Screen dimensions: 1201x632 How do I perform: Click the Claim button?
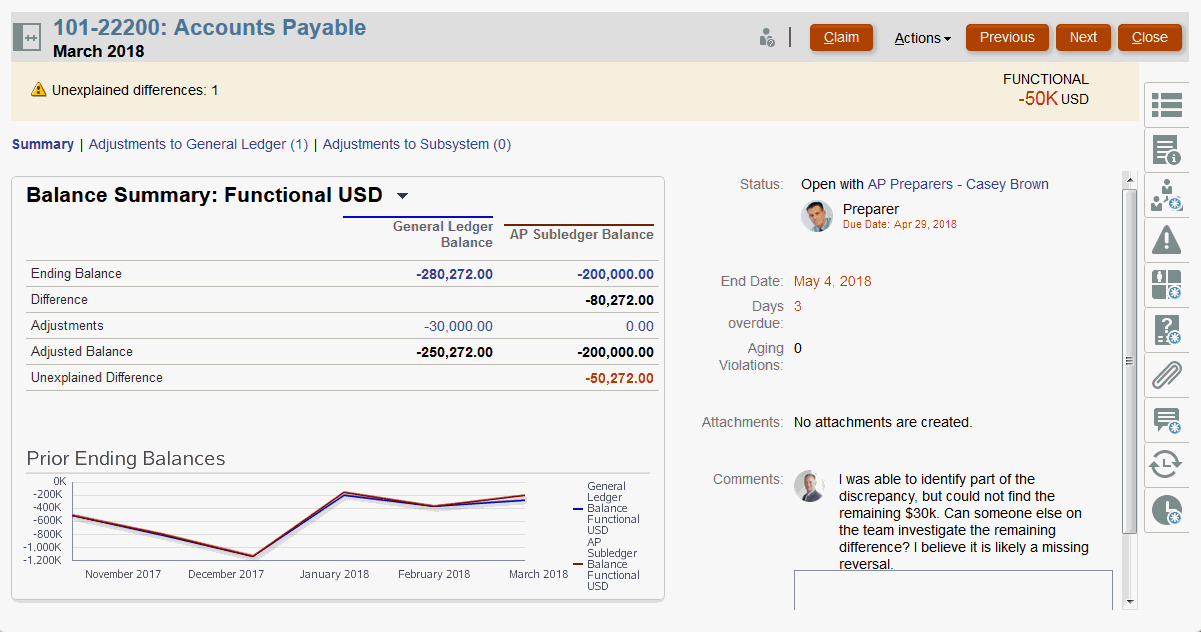841,37
